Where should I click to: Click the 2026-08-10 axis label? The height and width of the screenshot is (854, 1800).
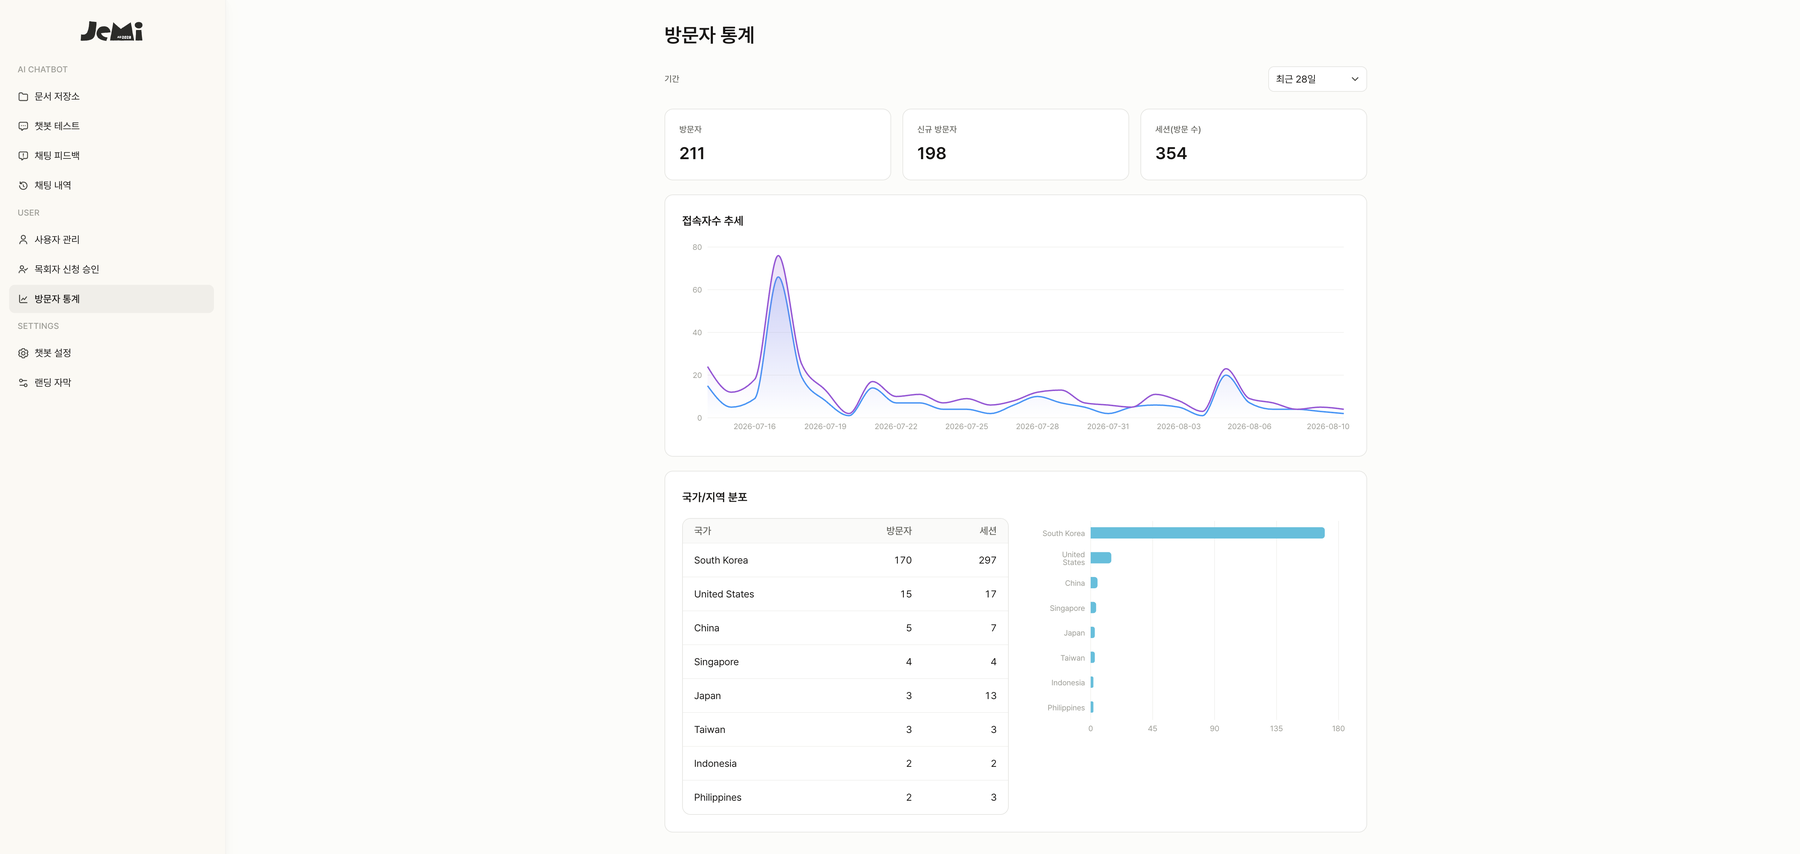(x=1327, y=426)
